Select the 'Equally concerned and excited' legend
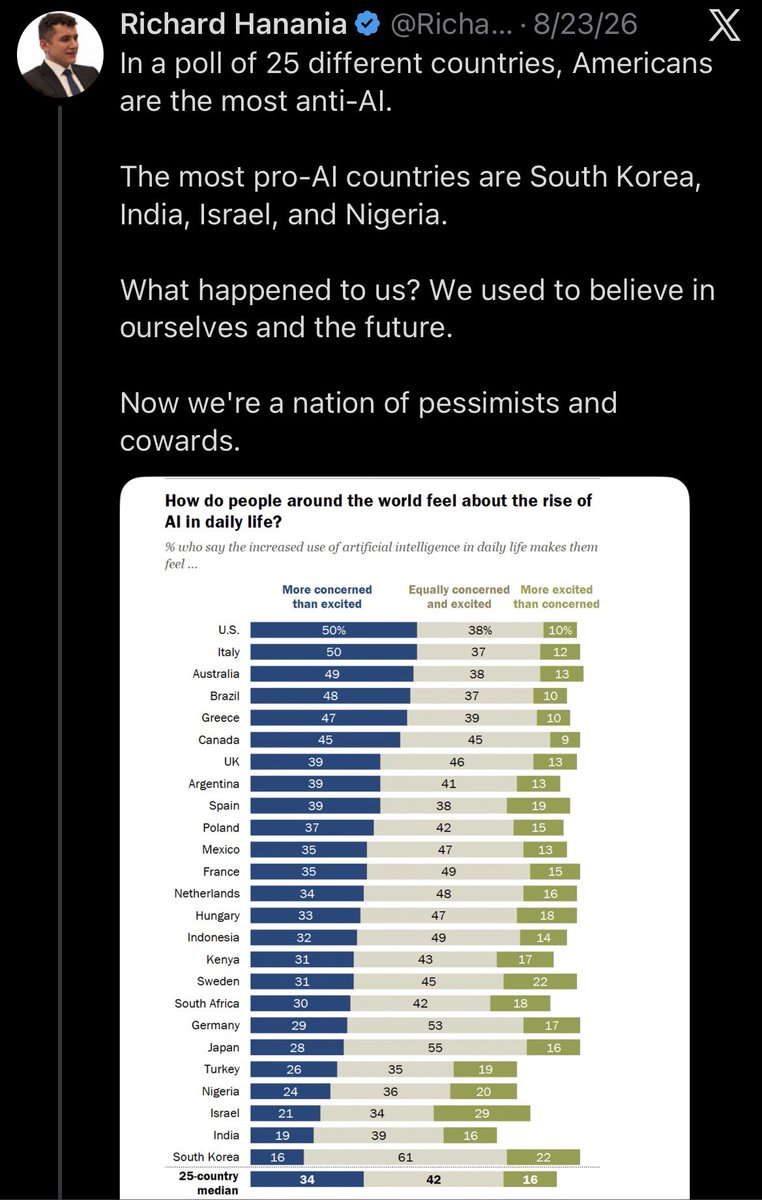762x1200 pixels. 459,597
